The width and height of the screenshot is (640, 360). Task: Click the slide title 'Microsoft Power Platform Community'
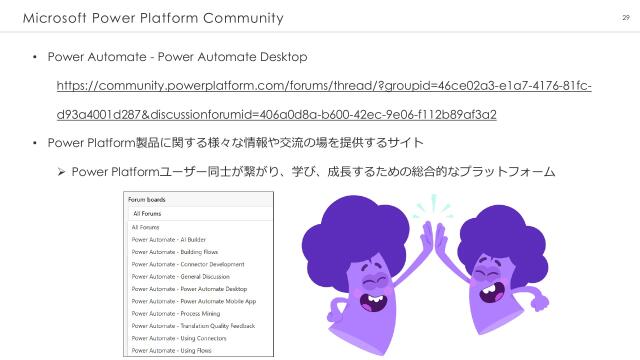click(153, 18)
